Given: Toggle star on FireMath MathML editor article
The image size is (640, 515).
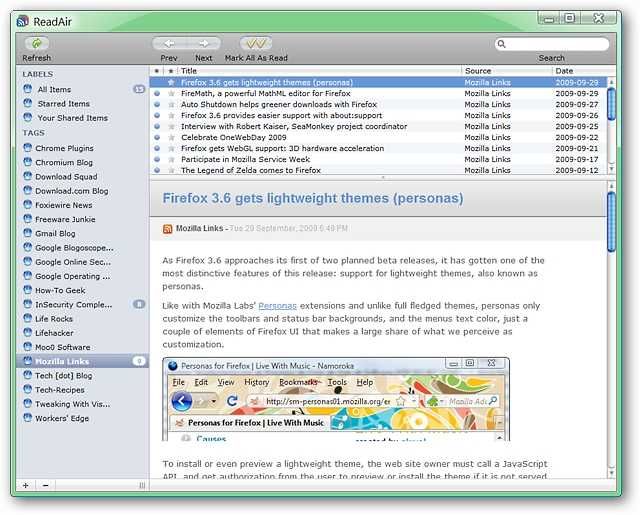Looking at the screenshot, I should (x=171, y=93).
